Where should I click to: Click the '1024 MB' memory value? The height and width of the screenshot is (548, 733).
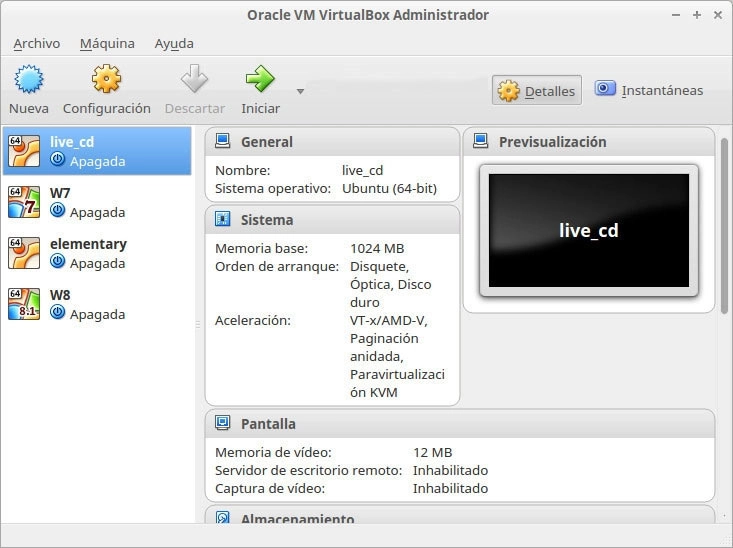(377, 248)
